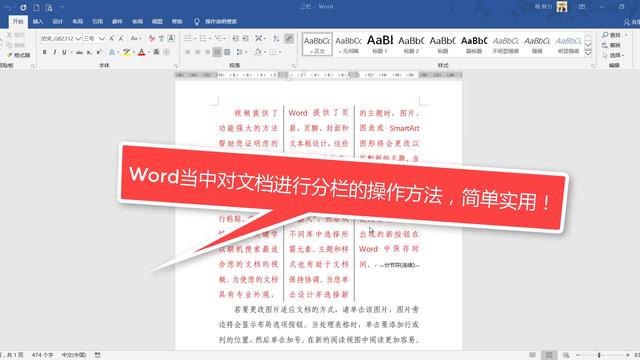Click the Tell Me search box

pyautogui.click(x=216, y=21)
